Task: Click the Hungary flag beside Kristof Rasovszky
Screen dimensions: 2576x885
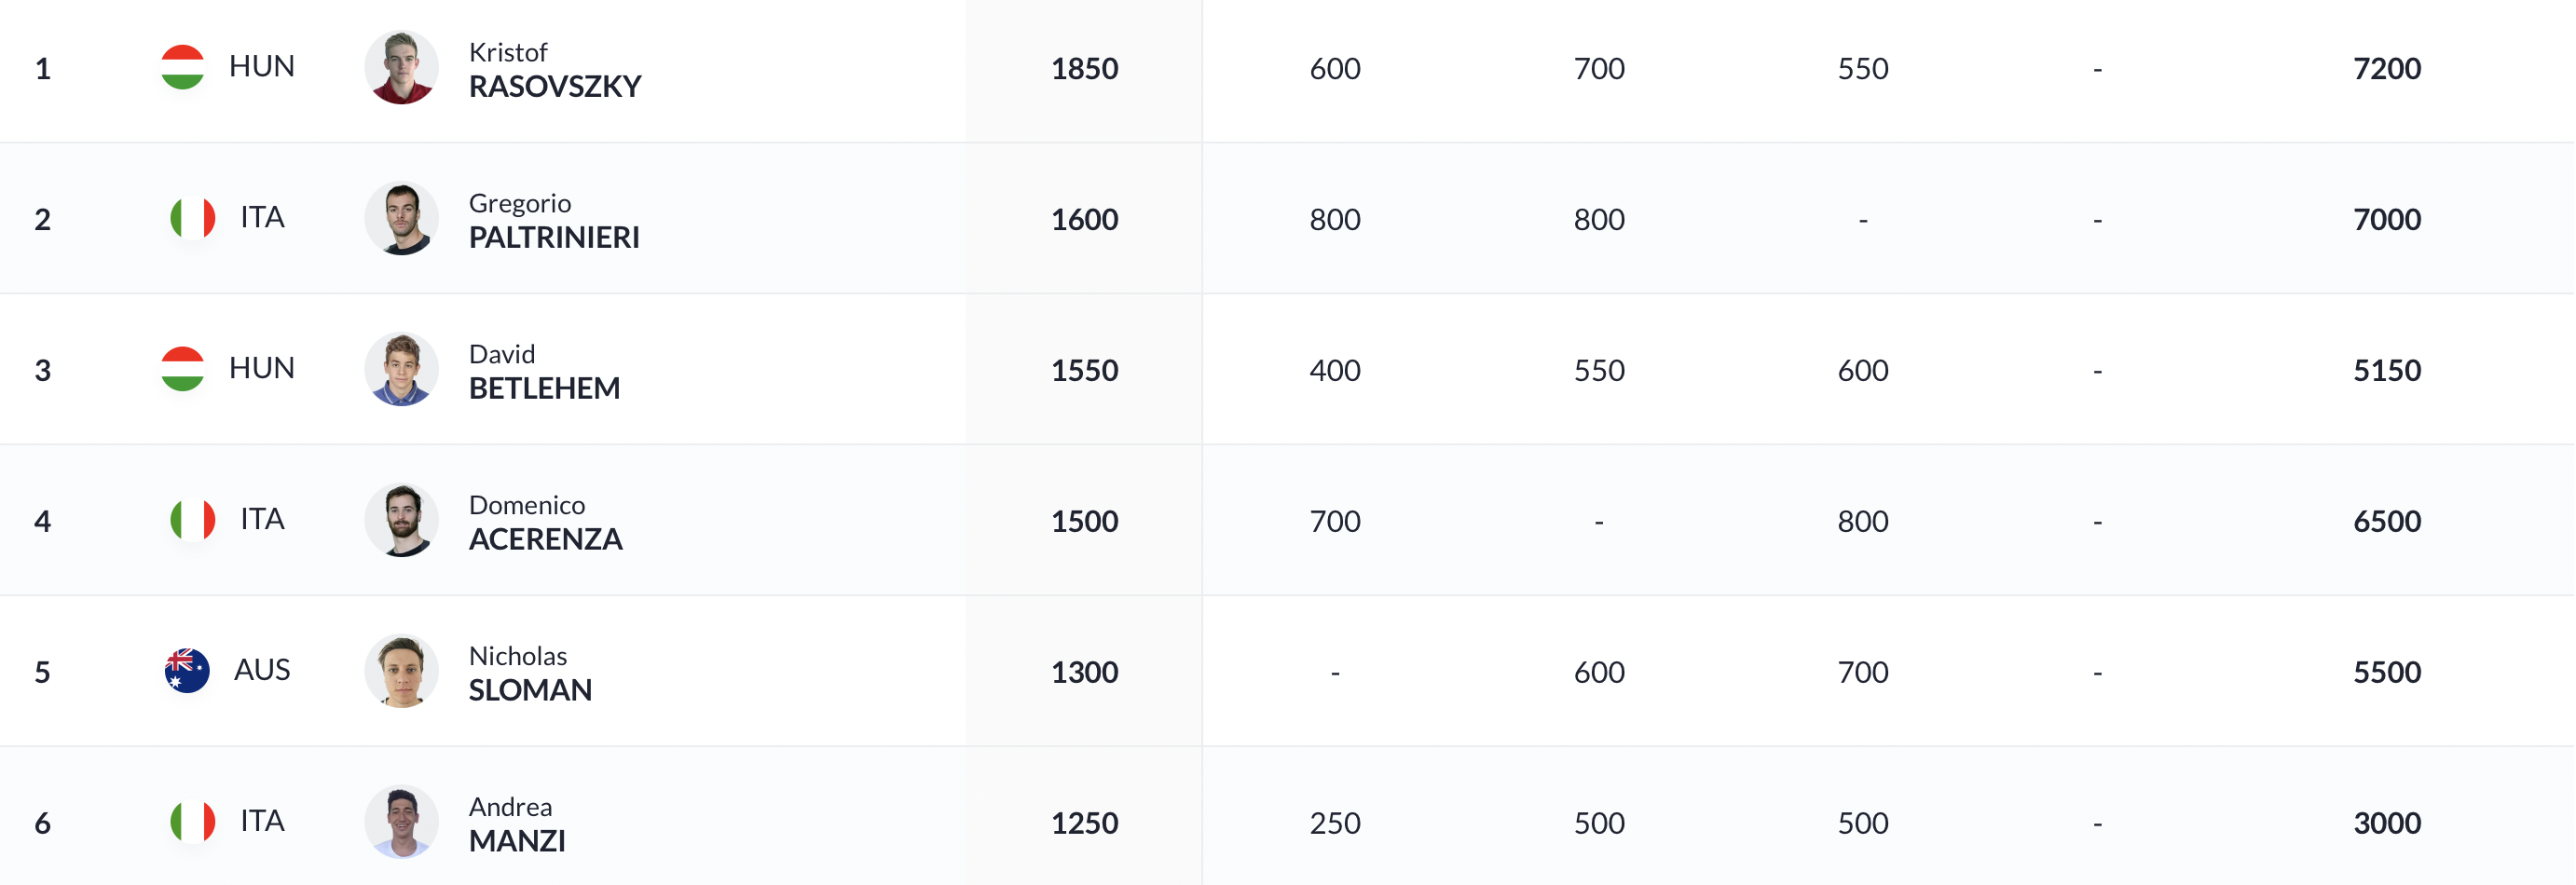Action: pyautogui.click(x=183, y=67)
